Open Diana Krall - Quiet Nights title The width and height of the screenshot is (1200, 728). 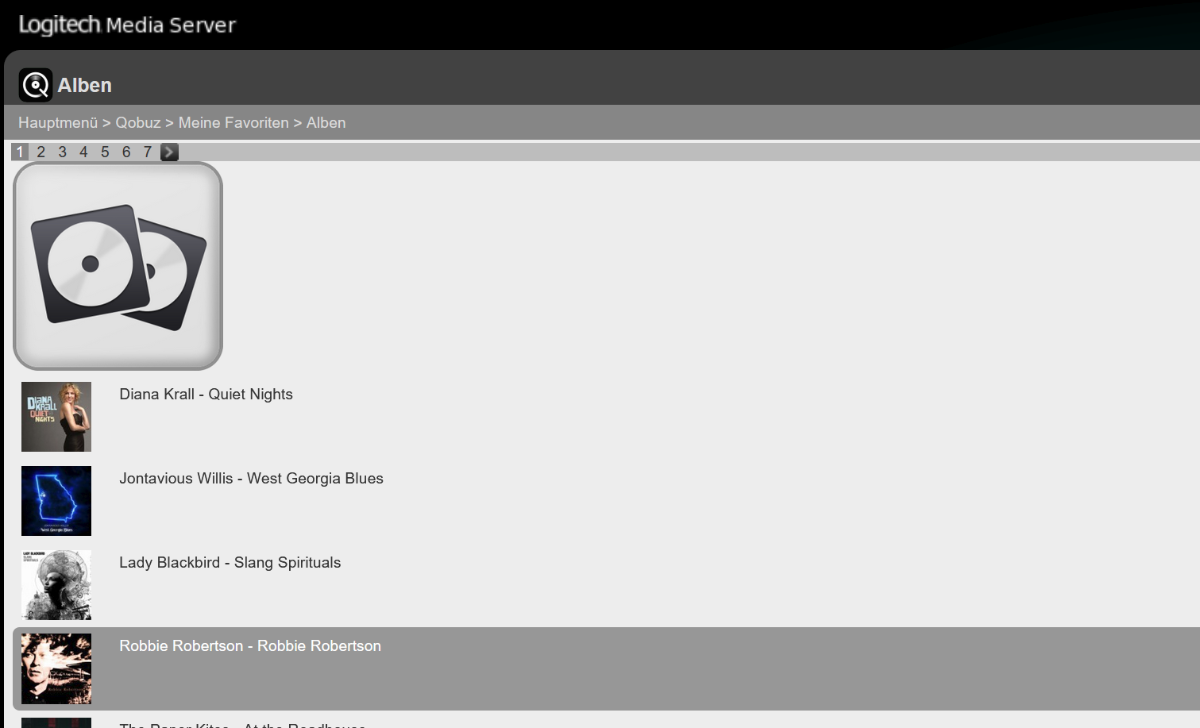click(x=206, y=394)
